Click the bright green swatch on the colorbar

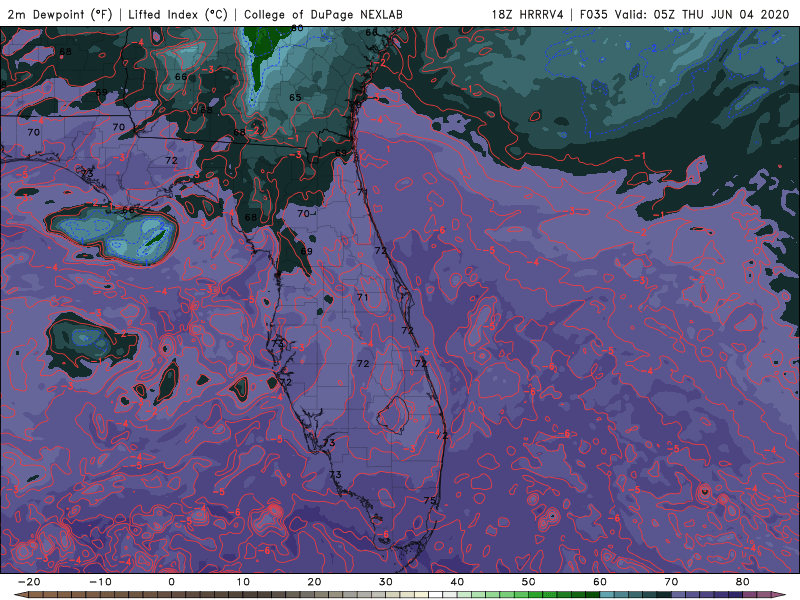pos(536,595)
